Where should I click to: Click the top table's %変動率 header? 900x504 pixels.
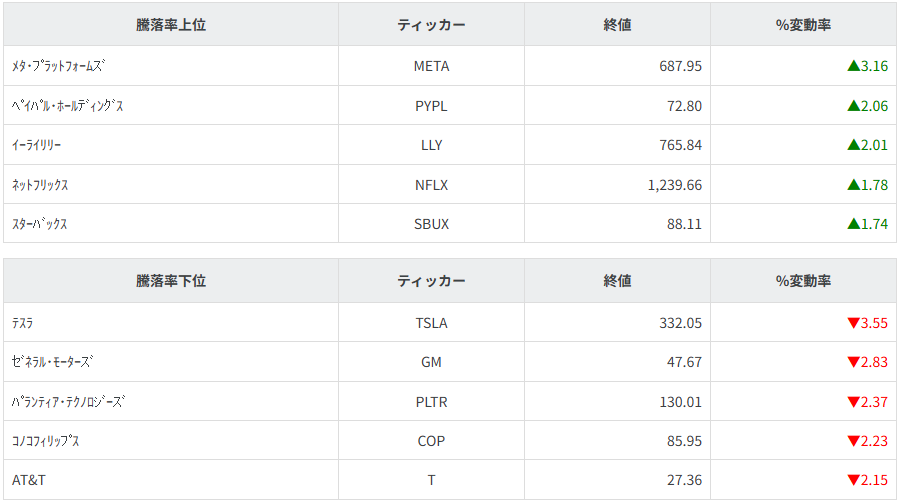coord(803,25)
